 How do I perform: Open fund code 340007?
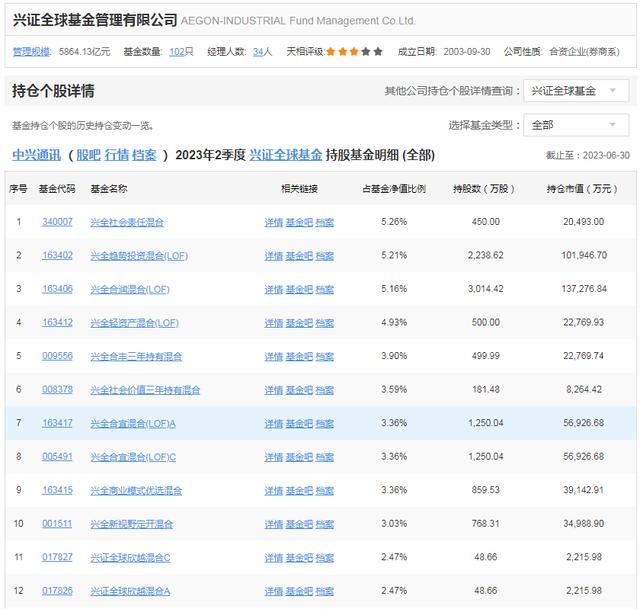pos(57,222)
